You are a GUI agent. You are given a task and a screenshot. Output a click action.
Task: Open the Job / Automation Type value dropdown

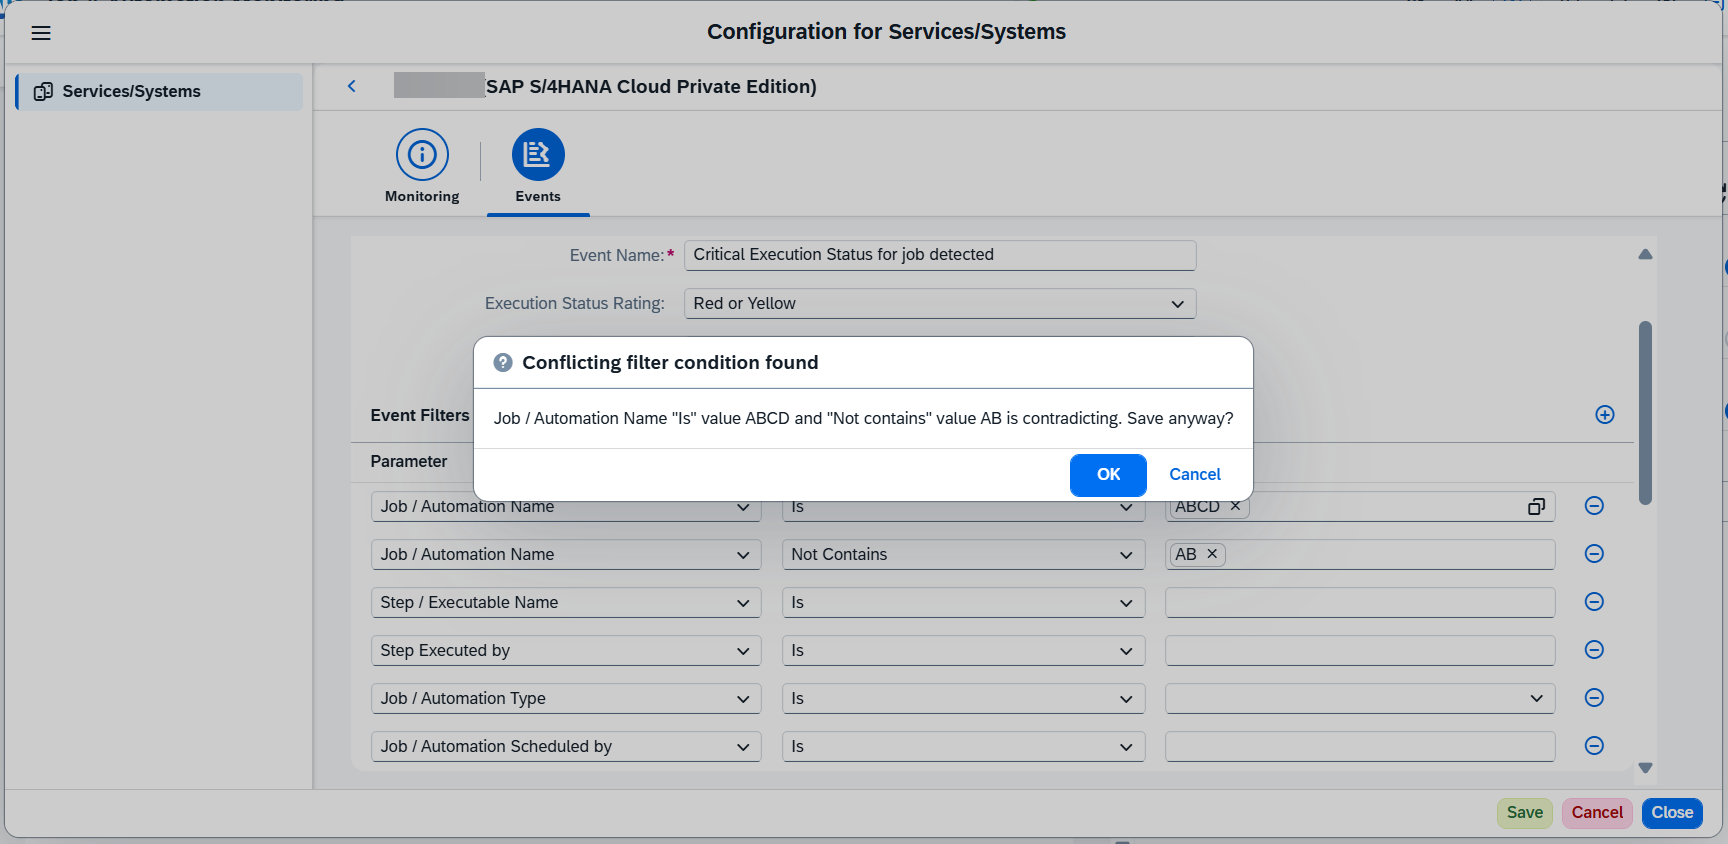[x=1536, y=699]
